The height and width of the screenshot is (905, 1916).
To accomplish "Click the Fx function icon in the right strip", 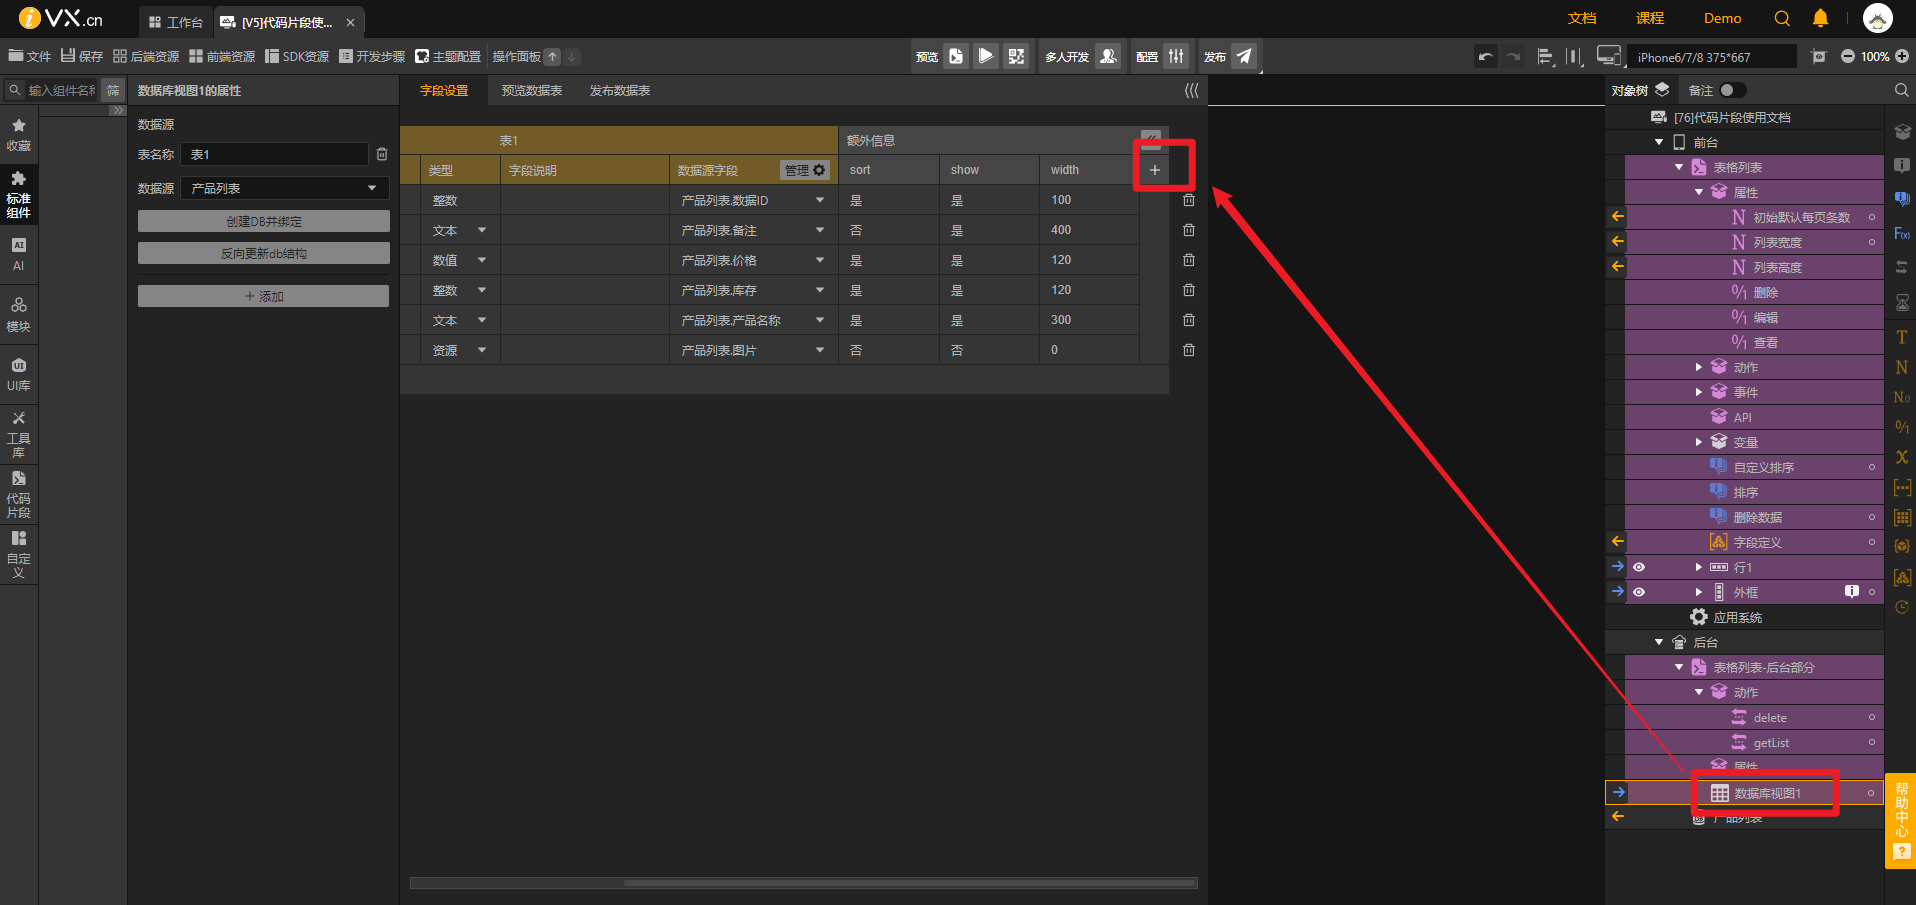I will [x=1902, y=234].
